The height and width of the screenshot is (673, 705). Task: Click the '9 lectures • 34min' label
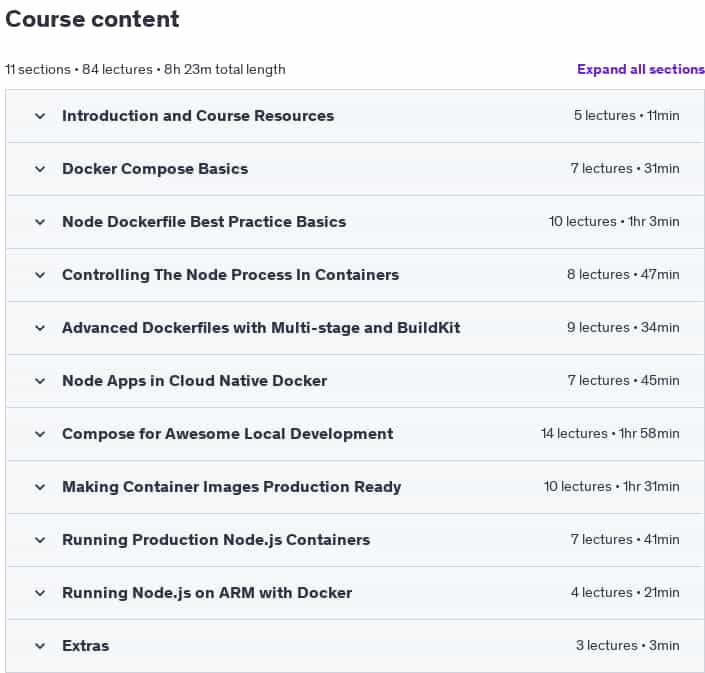point(623,328)
